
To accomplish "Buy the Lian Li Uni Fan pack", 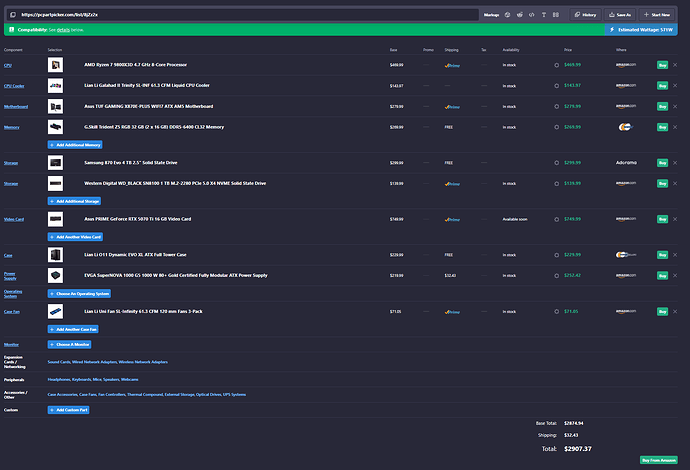I will pos(662,311).
